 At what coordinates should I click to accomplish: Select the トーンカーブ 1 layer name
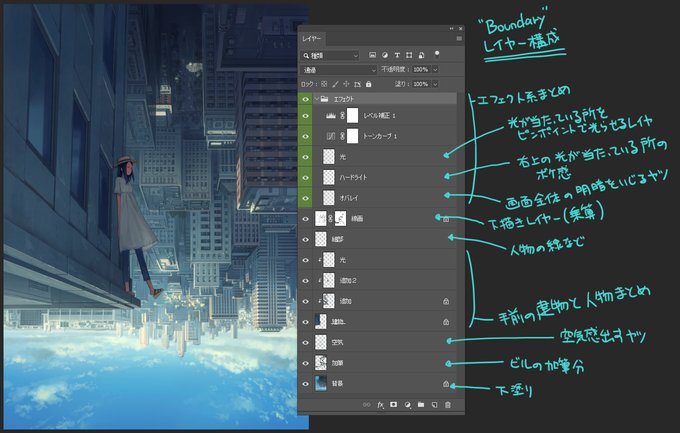(x=380, y=136)
